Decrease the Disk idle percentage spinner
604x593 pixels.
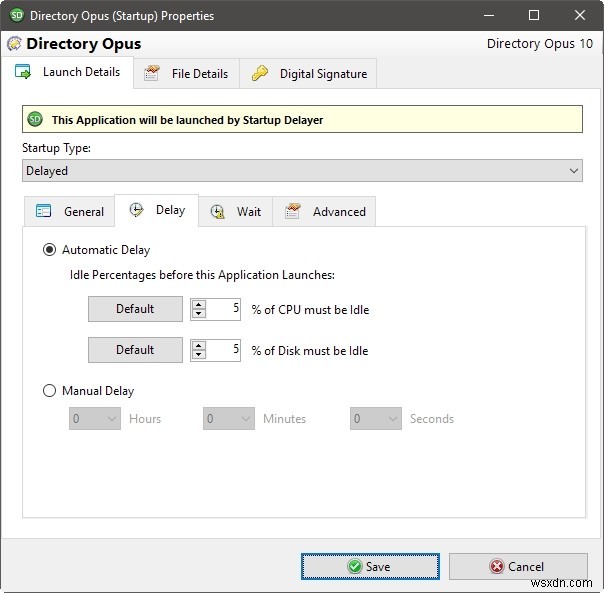tap(199, 354)
